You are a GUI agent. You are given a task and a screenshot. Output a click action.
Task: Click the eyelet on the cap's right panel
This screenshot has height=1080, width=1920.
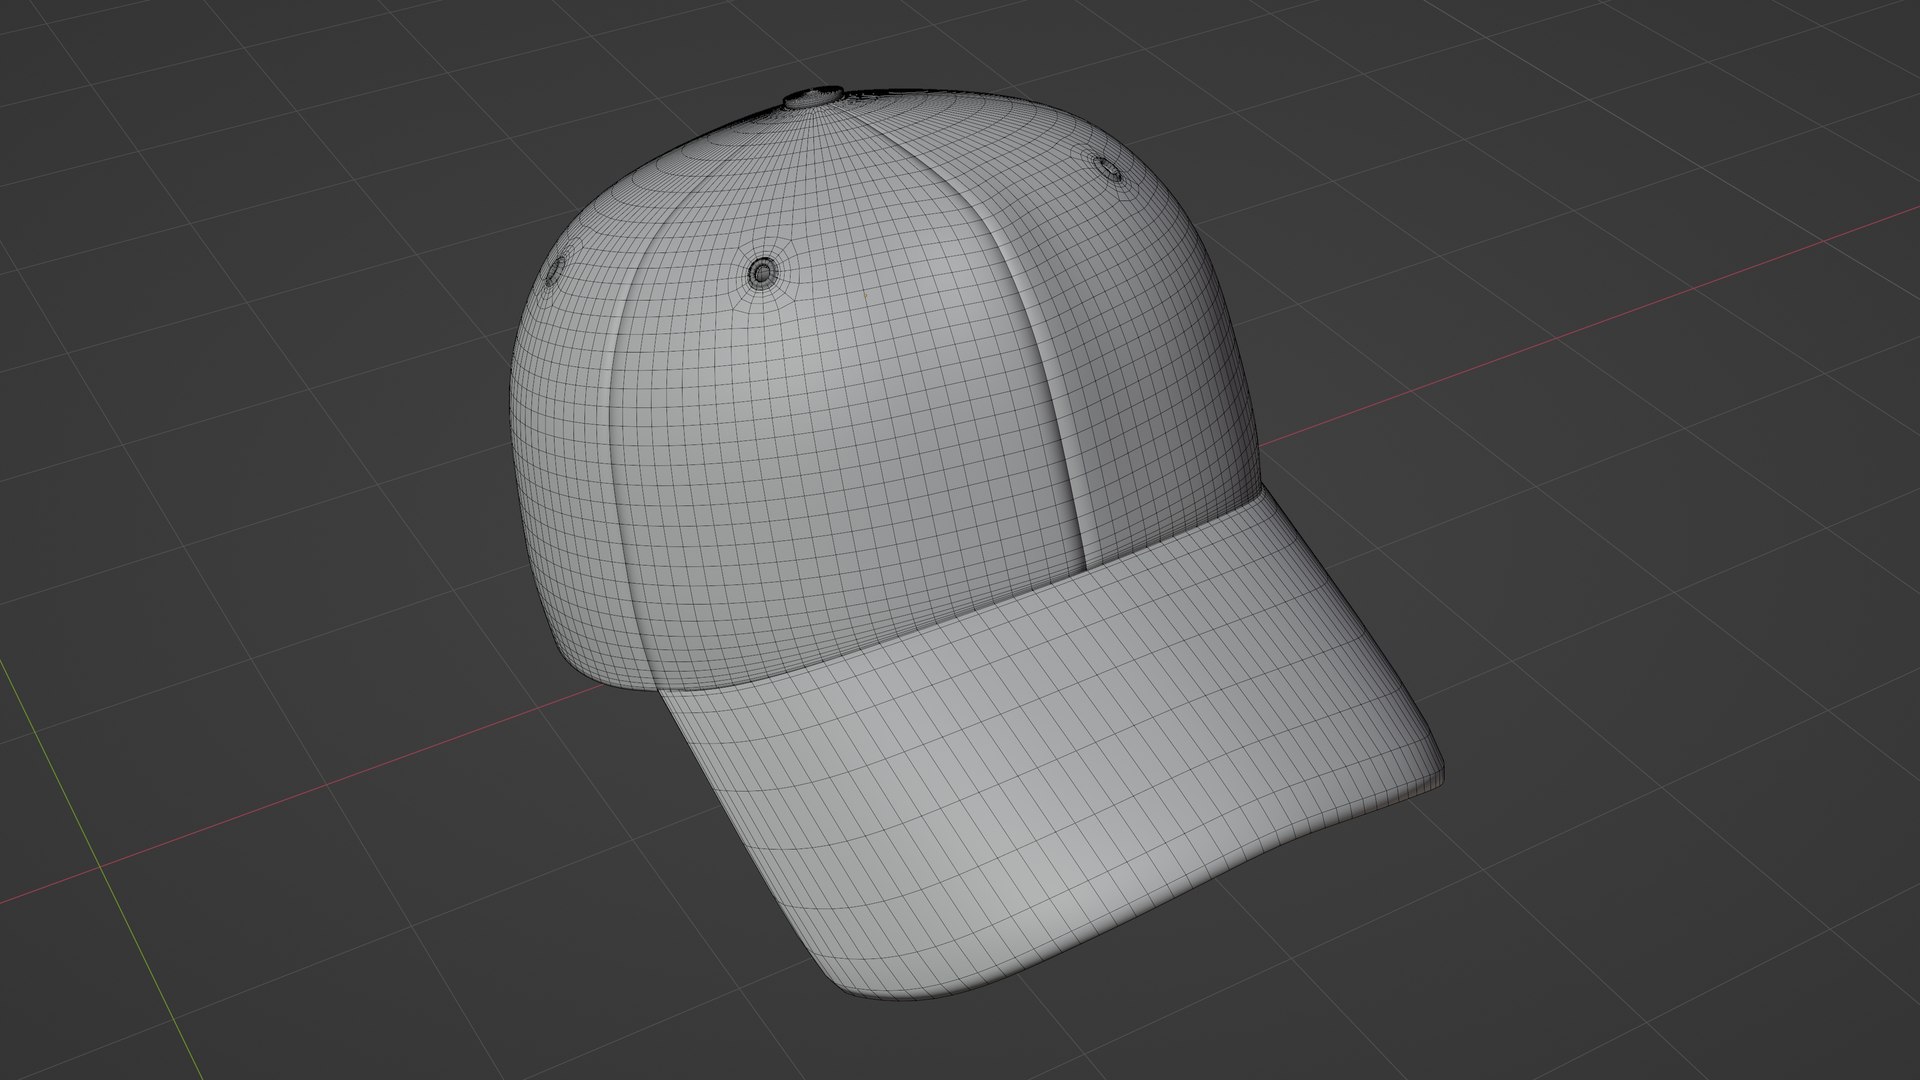click(x=1107, y=167)
